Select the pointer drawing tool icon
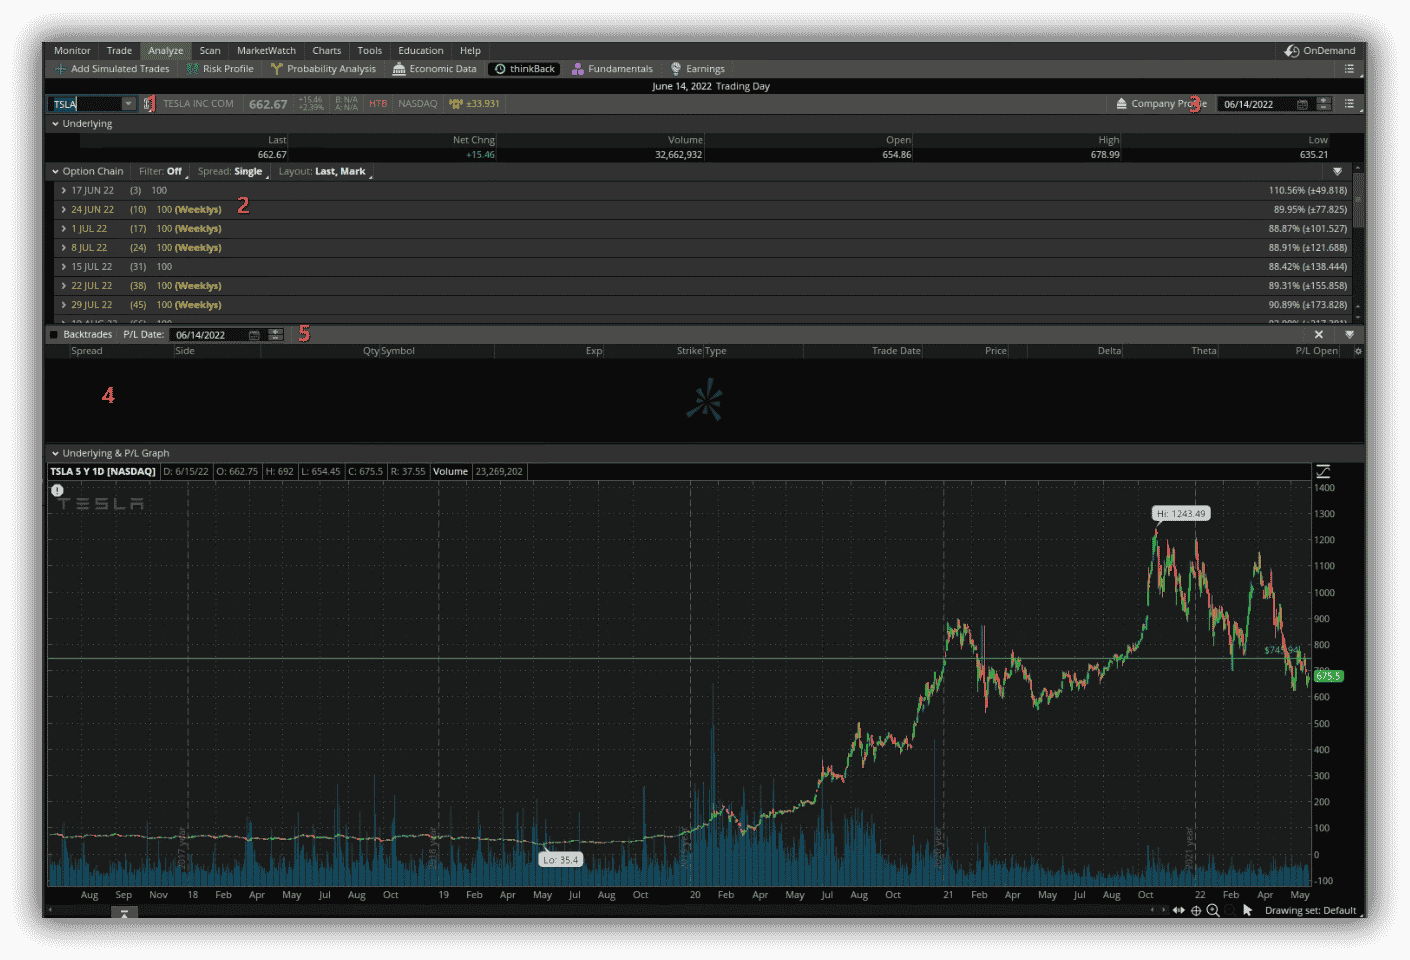 (x=1247, y=910)
